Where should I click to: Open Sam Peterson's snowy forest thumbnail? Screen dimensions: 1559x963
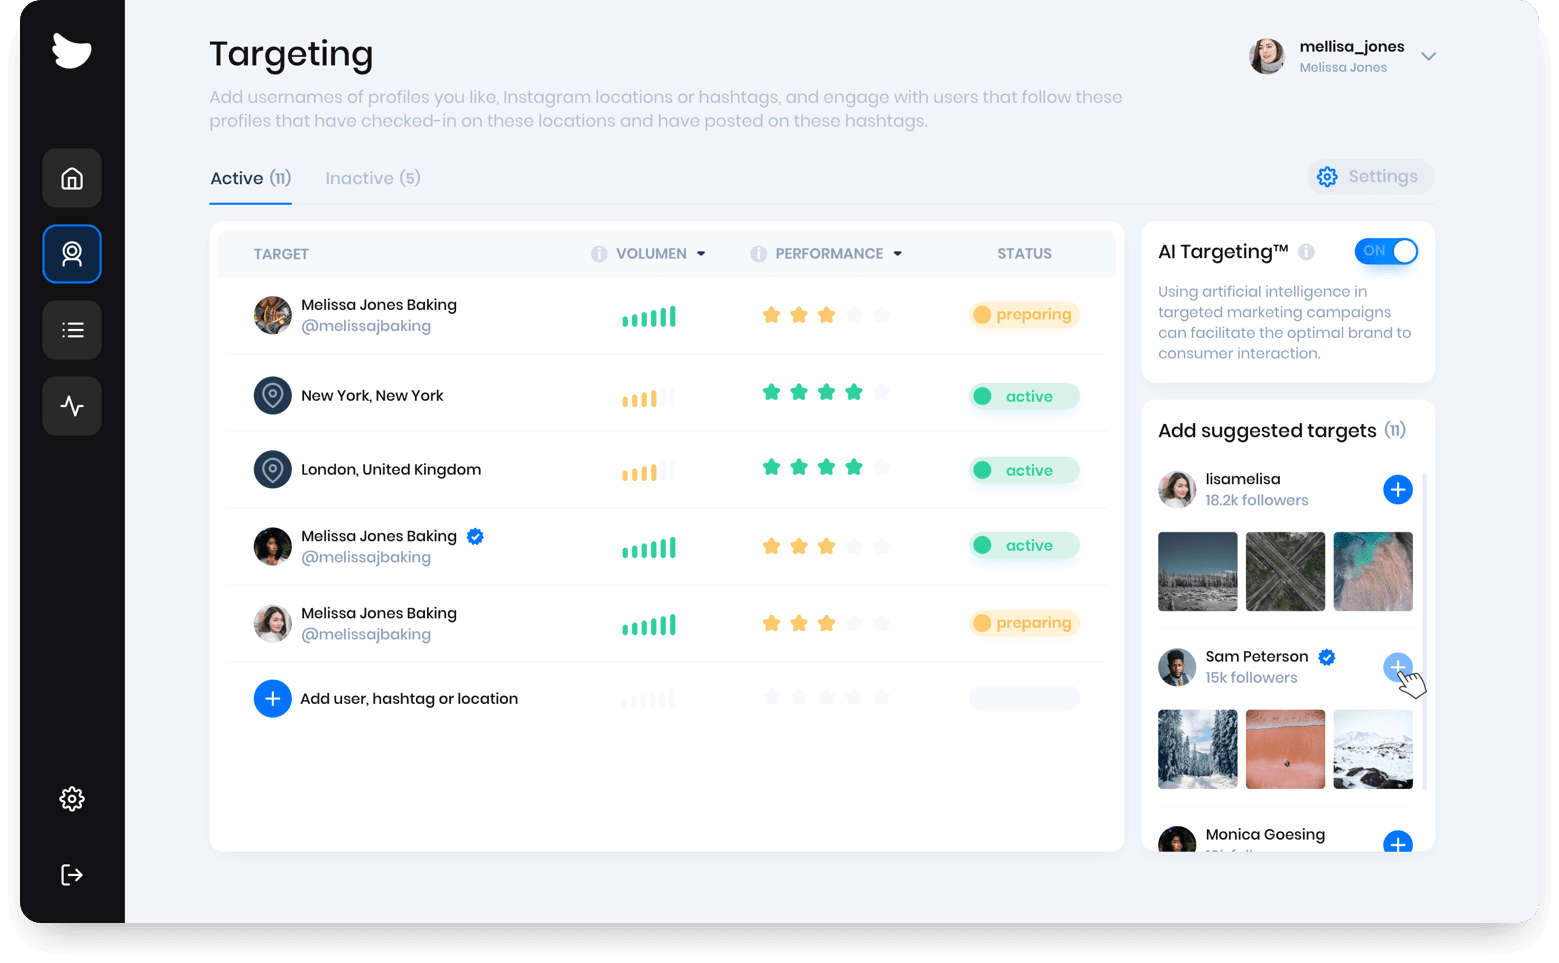click(1198, 749)
